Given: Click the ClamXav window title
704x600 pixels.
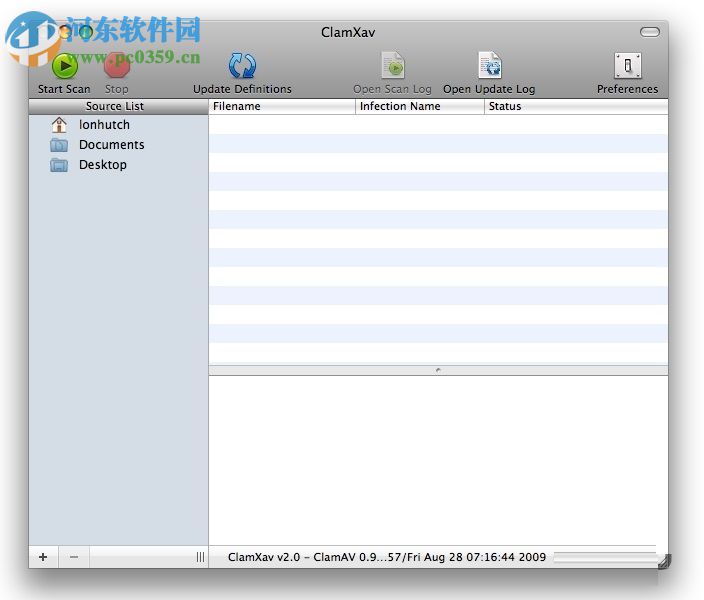Looking at the screenshot, I should pos(348,32).
